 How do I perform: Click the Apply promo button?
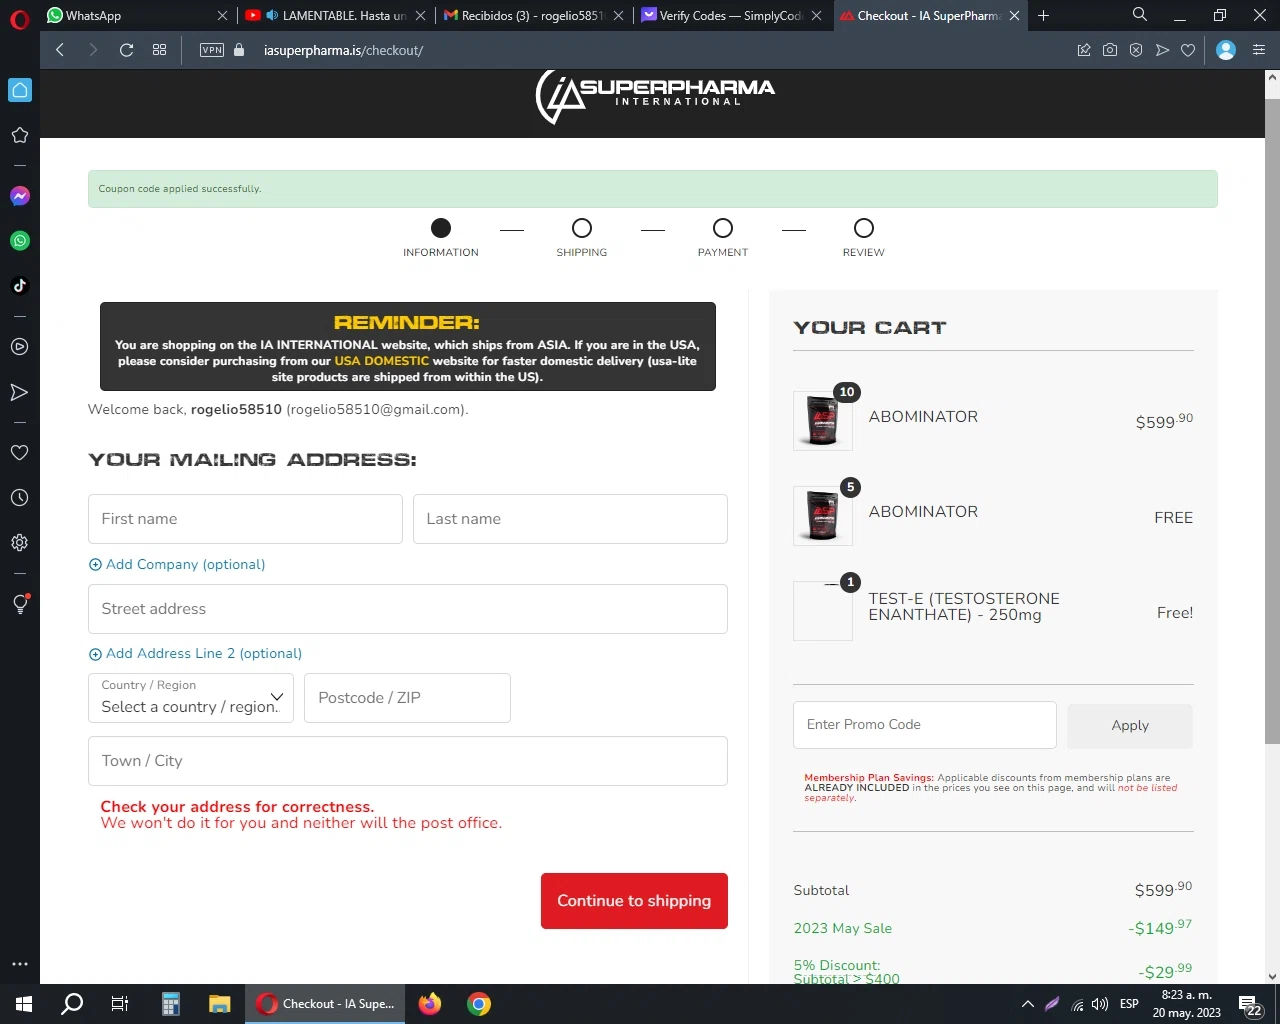pyautogui.click(x=1130, y=726)
